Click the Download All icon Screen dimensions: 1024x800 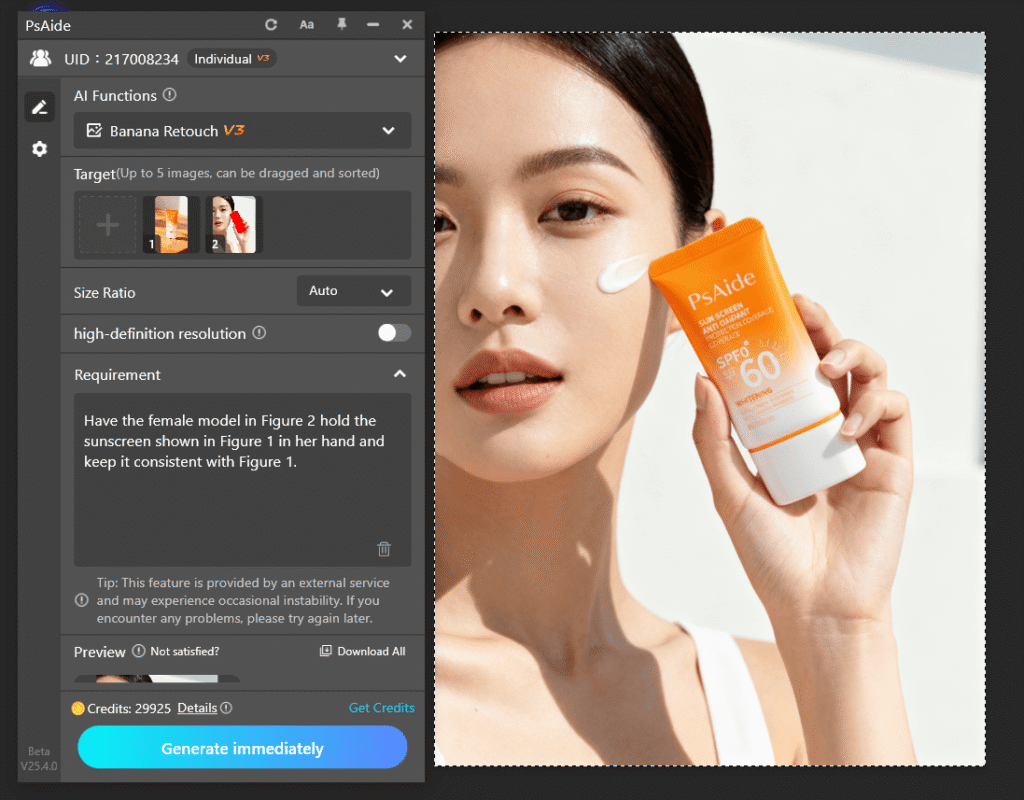326,651
